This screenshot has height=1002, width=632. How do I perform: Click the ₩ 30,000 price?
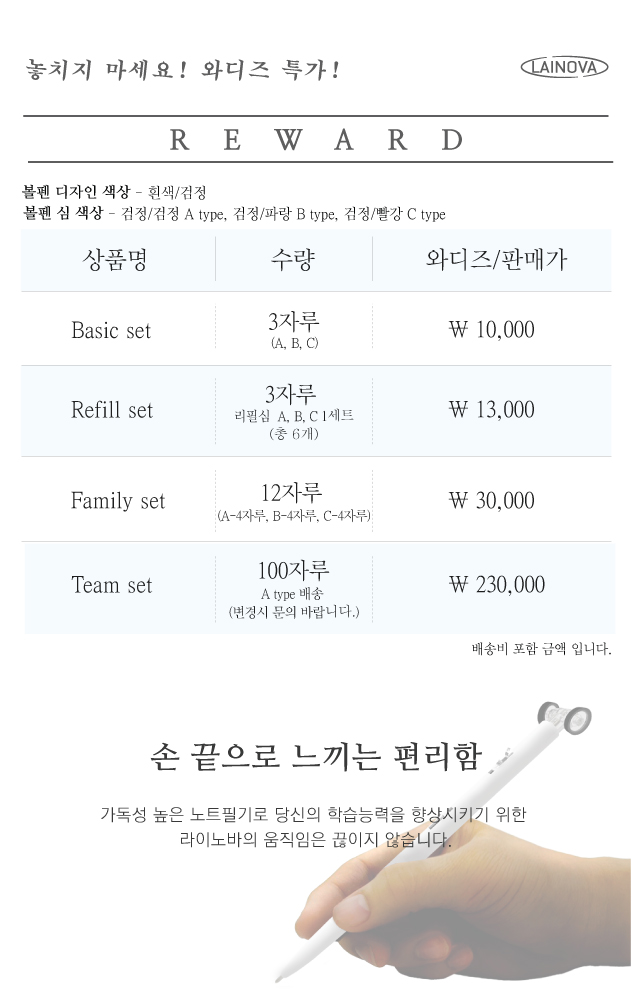[x=491, y=500]
